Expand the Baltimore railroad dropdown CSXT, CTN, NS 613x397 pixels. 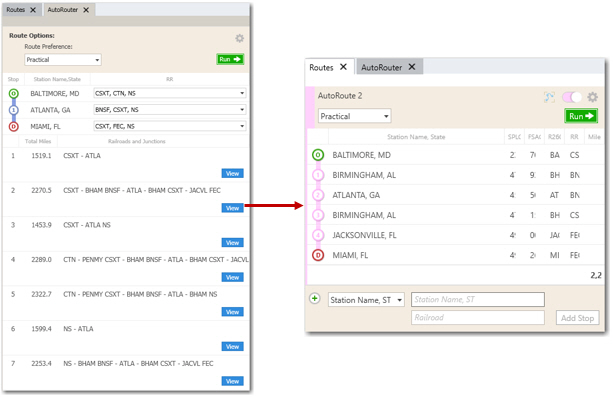click(x=170, y=93)
